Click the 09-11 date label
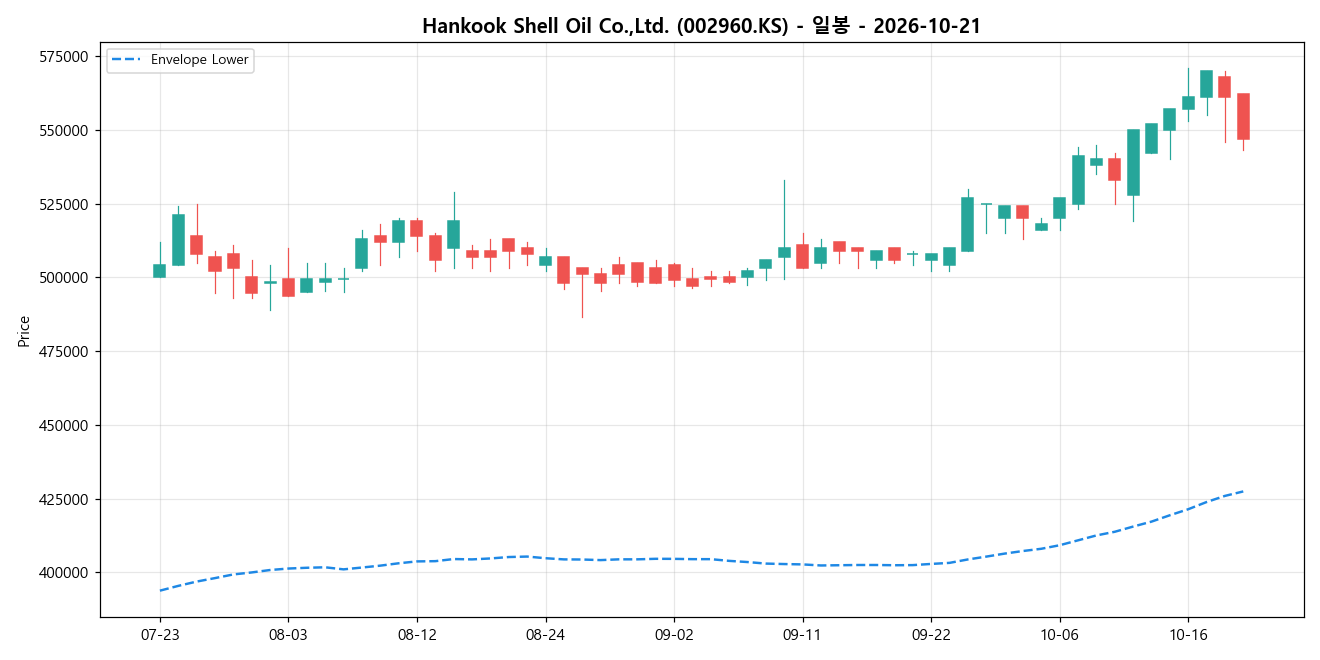The image size is (1320, 660). 802,635
